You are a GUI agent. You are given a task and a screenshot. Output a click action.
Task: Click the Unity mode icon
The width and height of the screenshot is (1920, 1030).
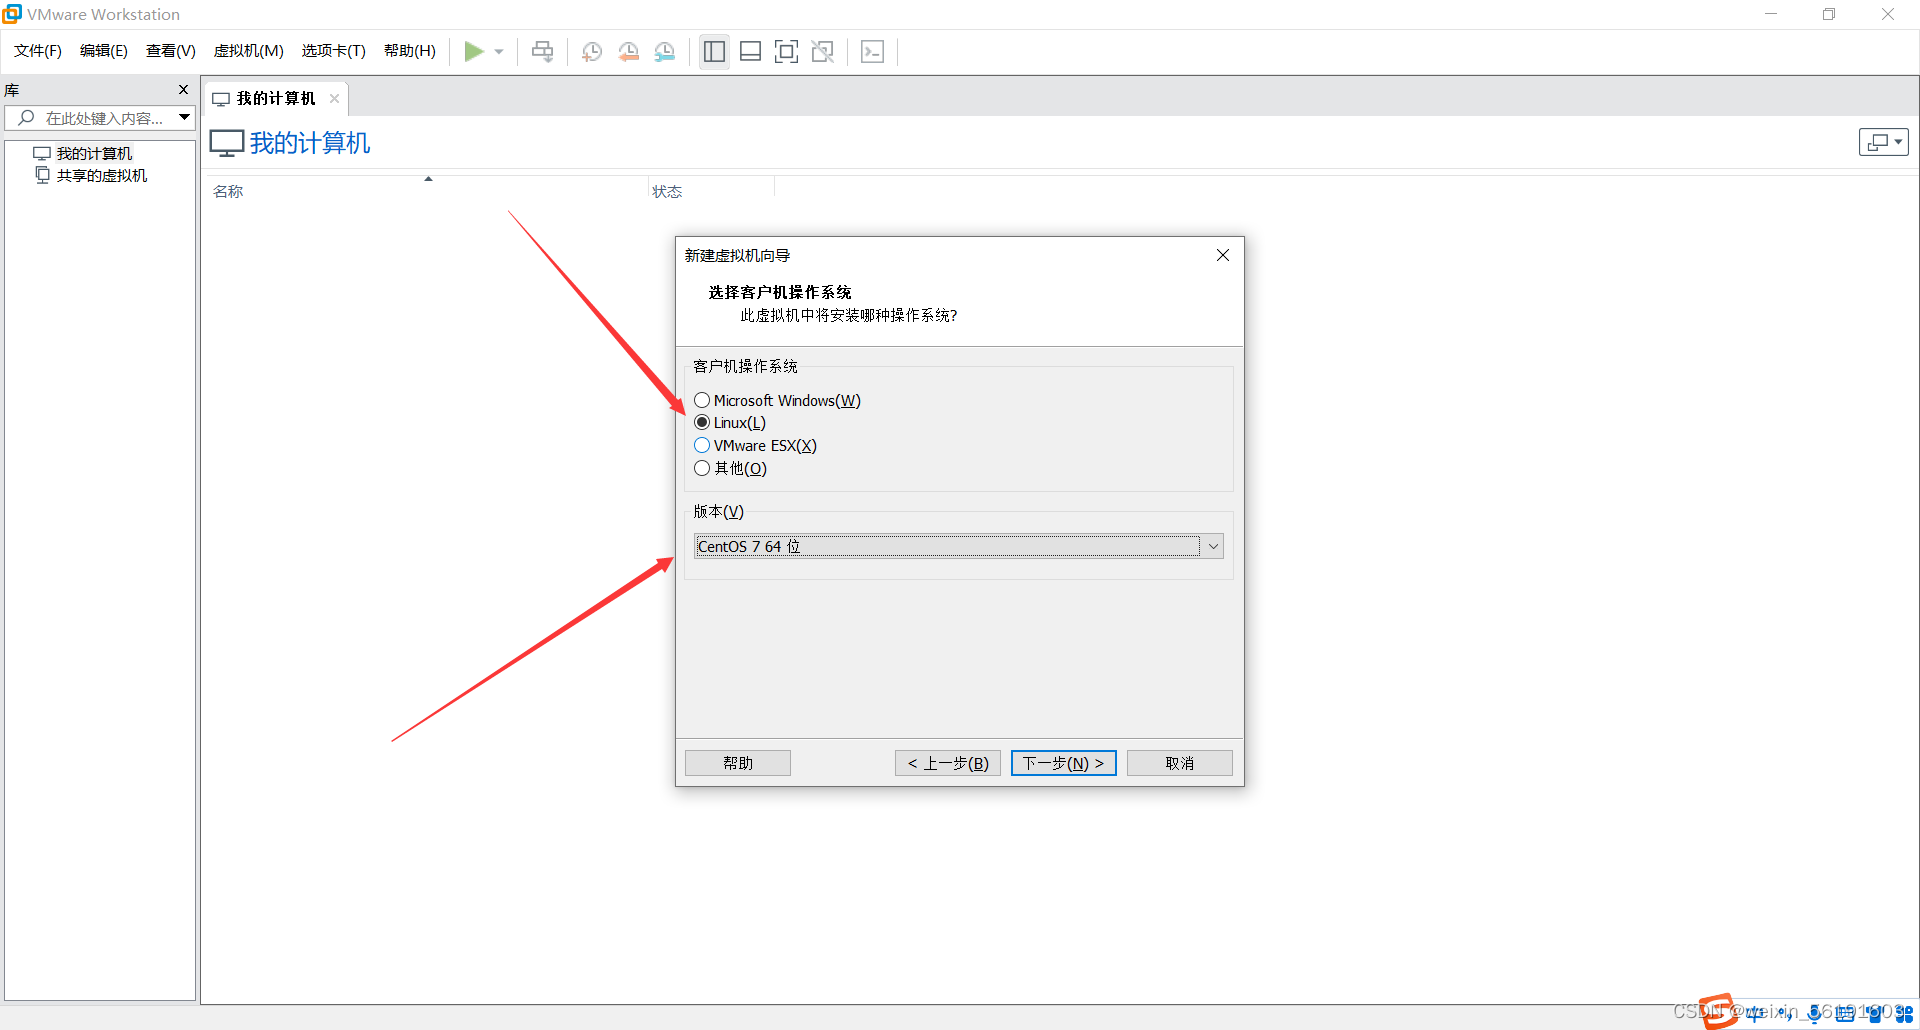point(823,51)
